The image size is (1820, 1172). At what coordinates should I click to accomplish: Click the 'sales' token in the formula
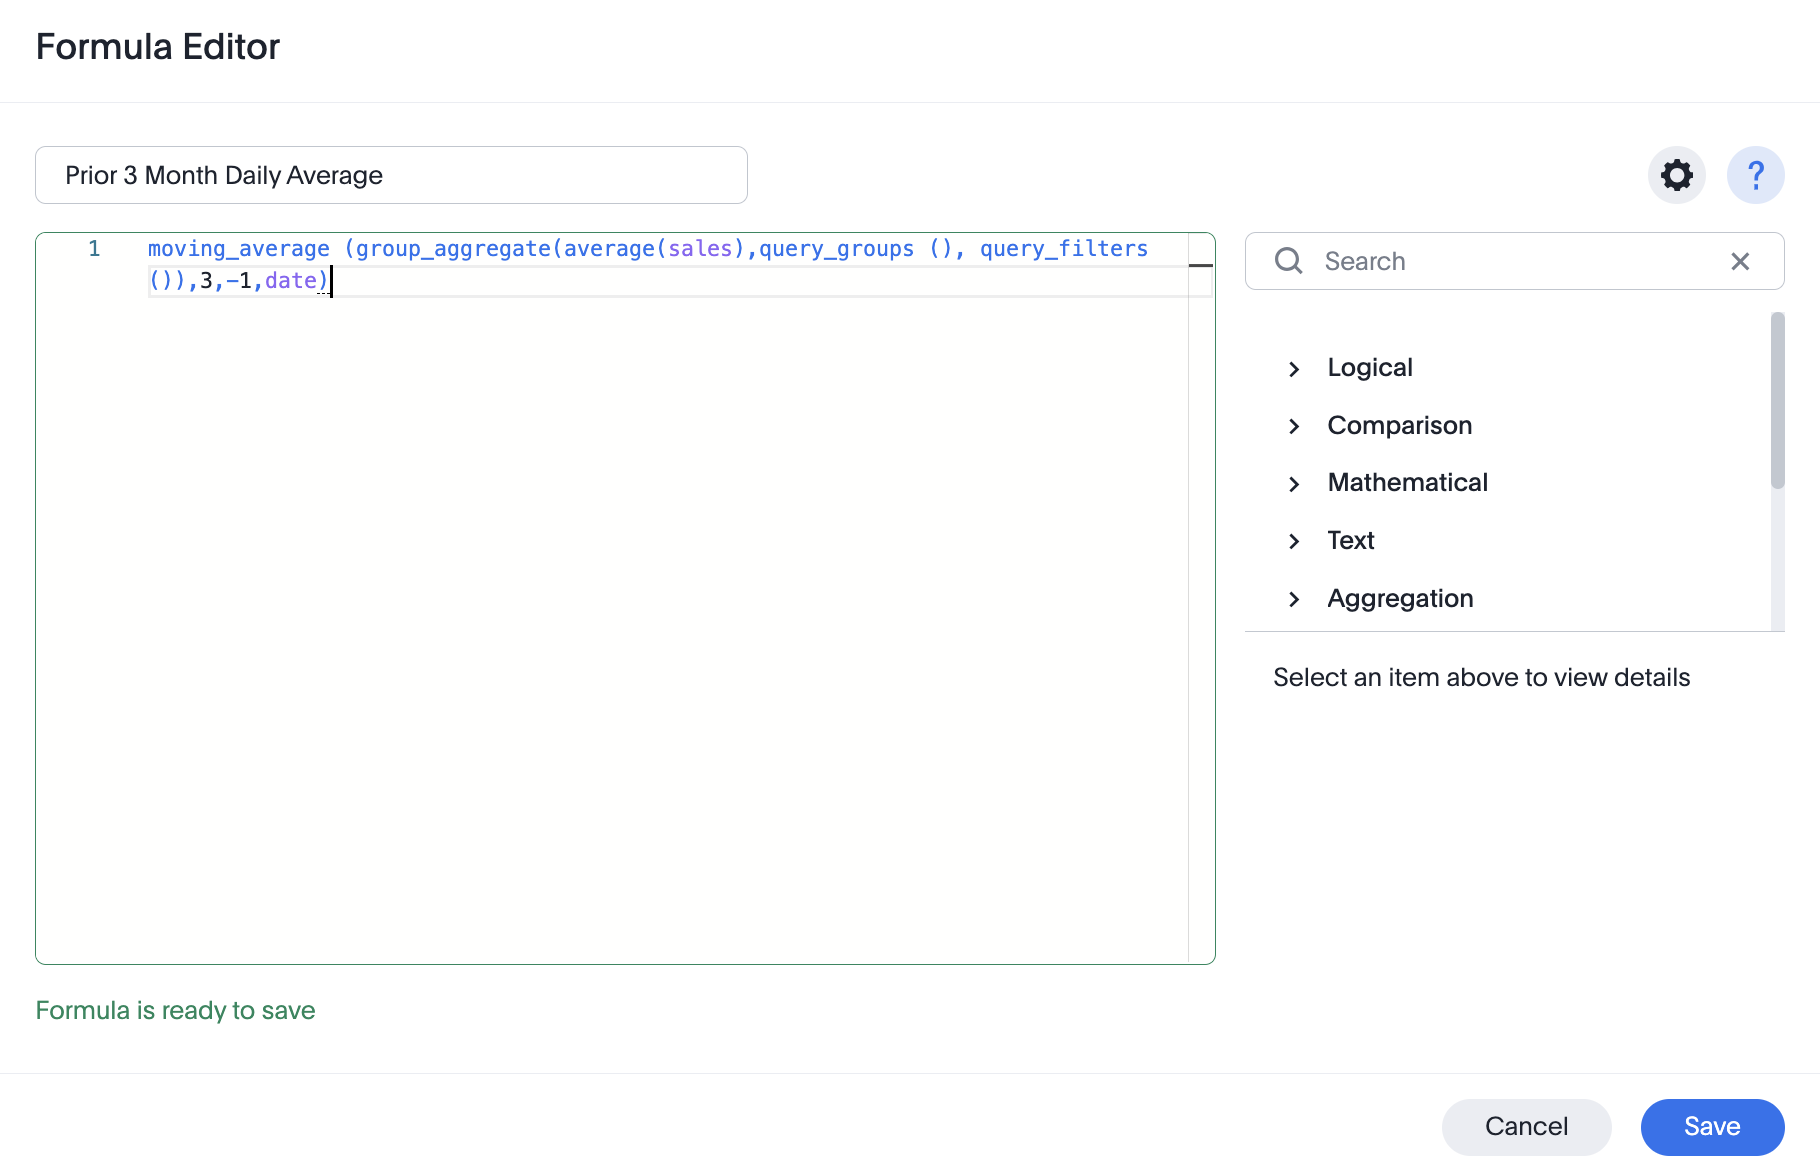coord(700,249)
